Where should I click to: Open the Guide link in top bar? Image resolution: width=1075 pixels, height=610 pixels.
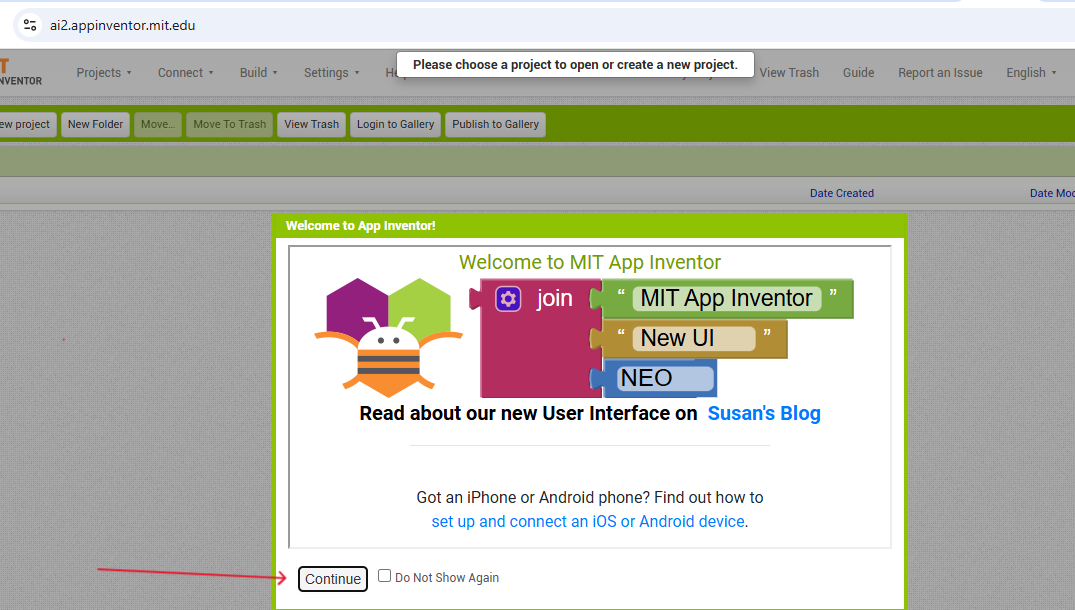pos(858,73)
